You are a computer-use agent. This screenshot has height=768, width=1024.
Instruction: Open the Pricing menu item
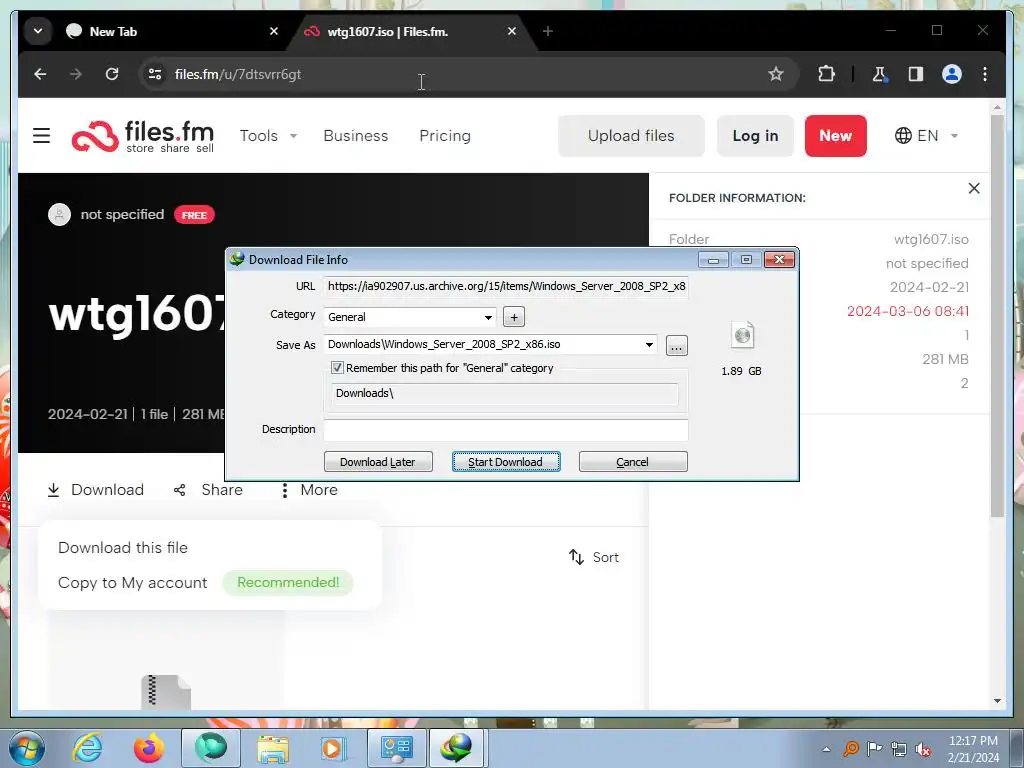point(445,136)
